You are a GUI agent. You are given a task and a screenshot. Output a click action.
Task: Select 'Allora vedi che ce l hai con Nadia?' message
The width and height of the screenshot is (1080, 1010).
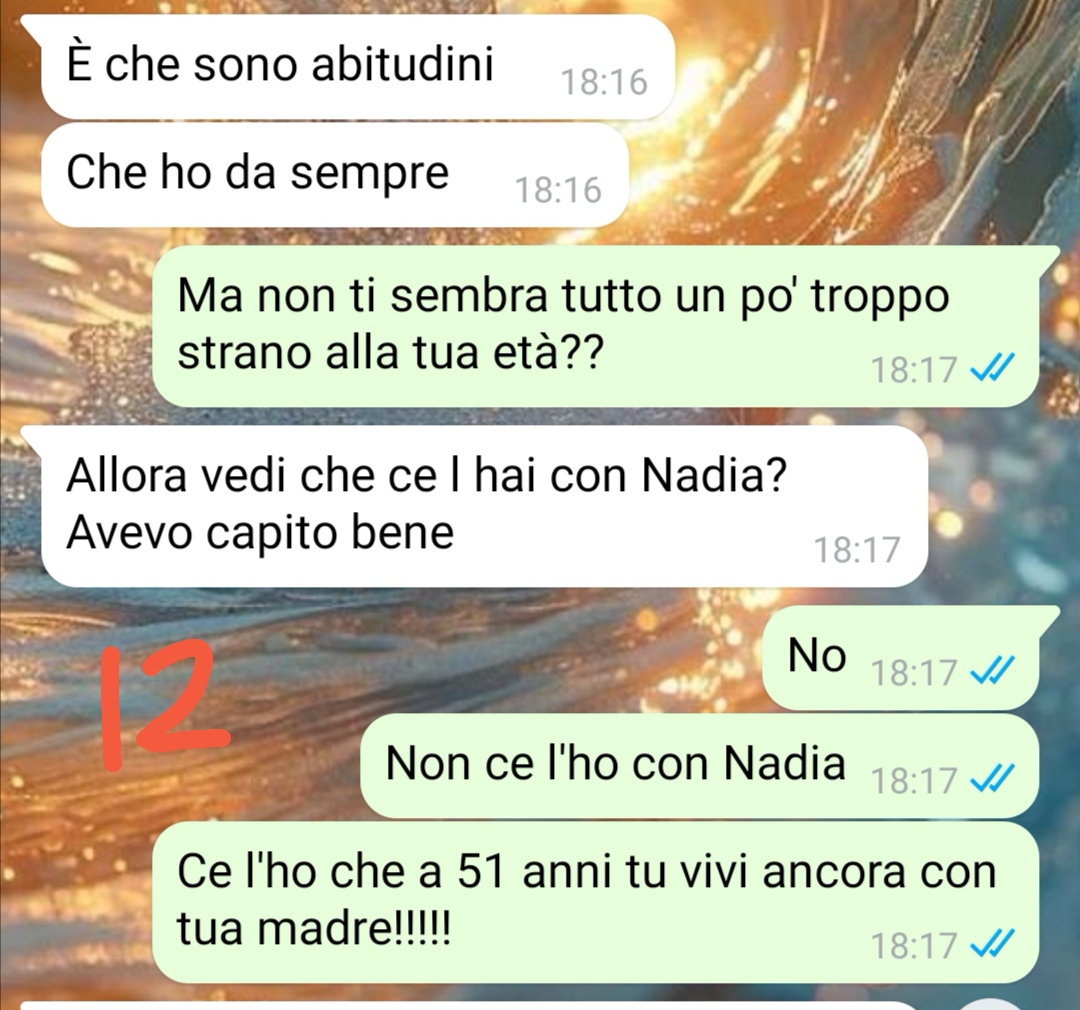coord(484,506)
